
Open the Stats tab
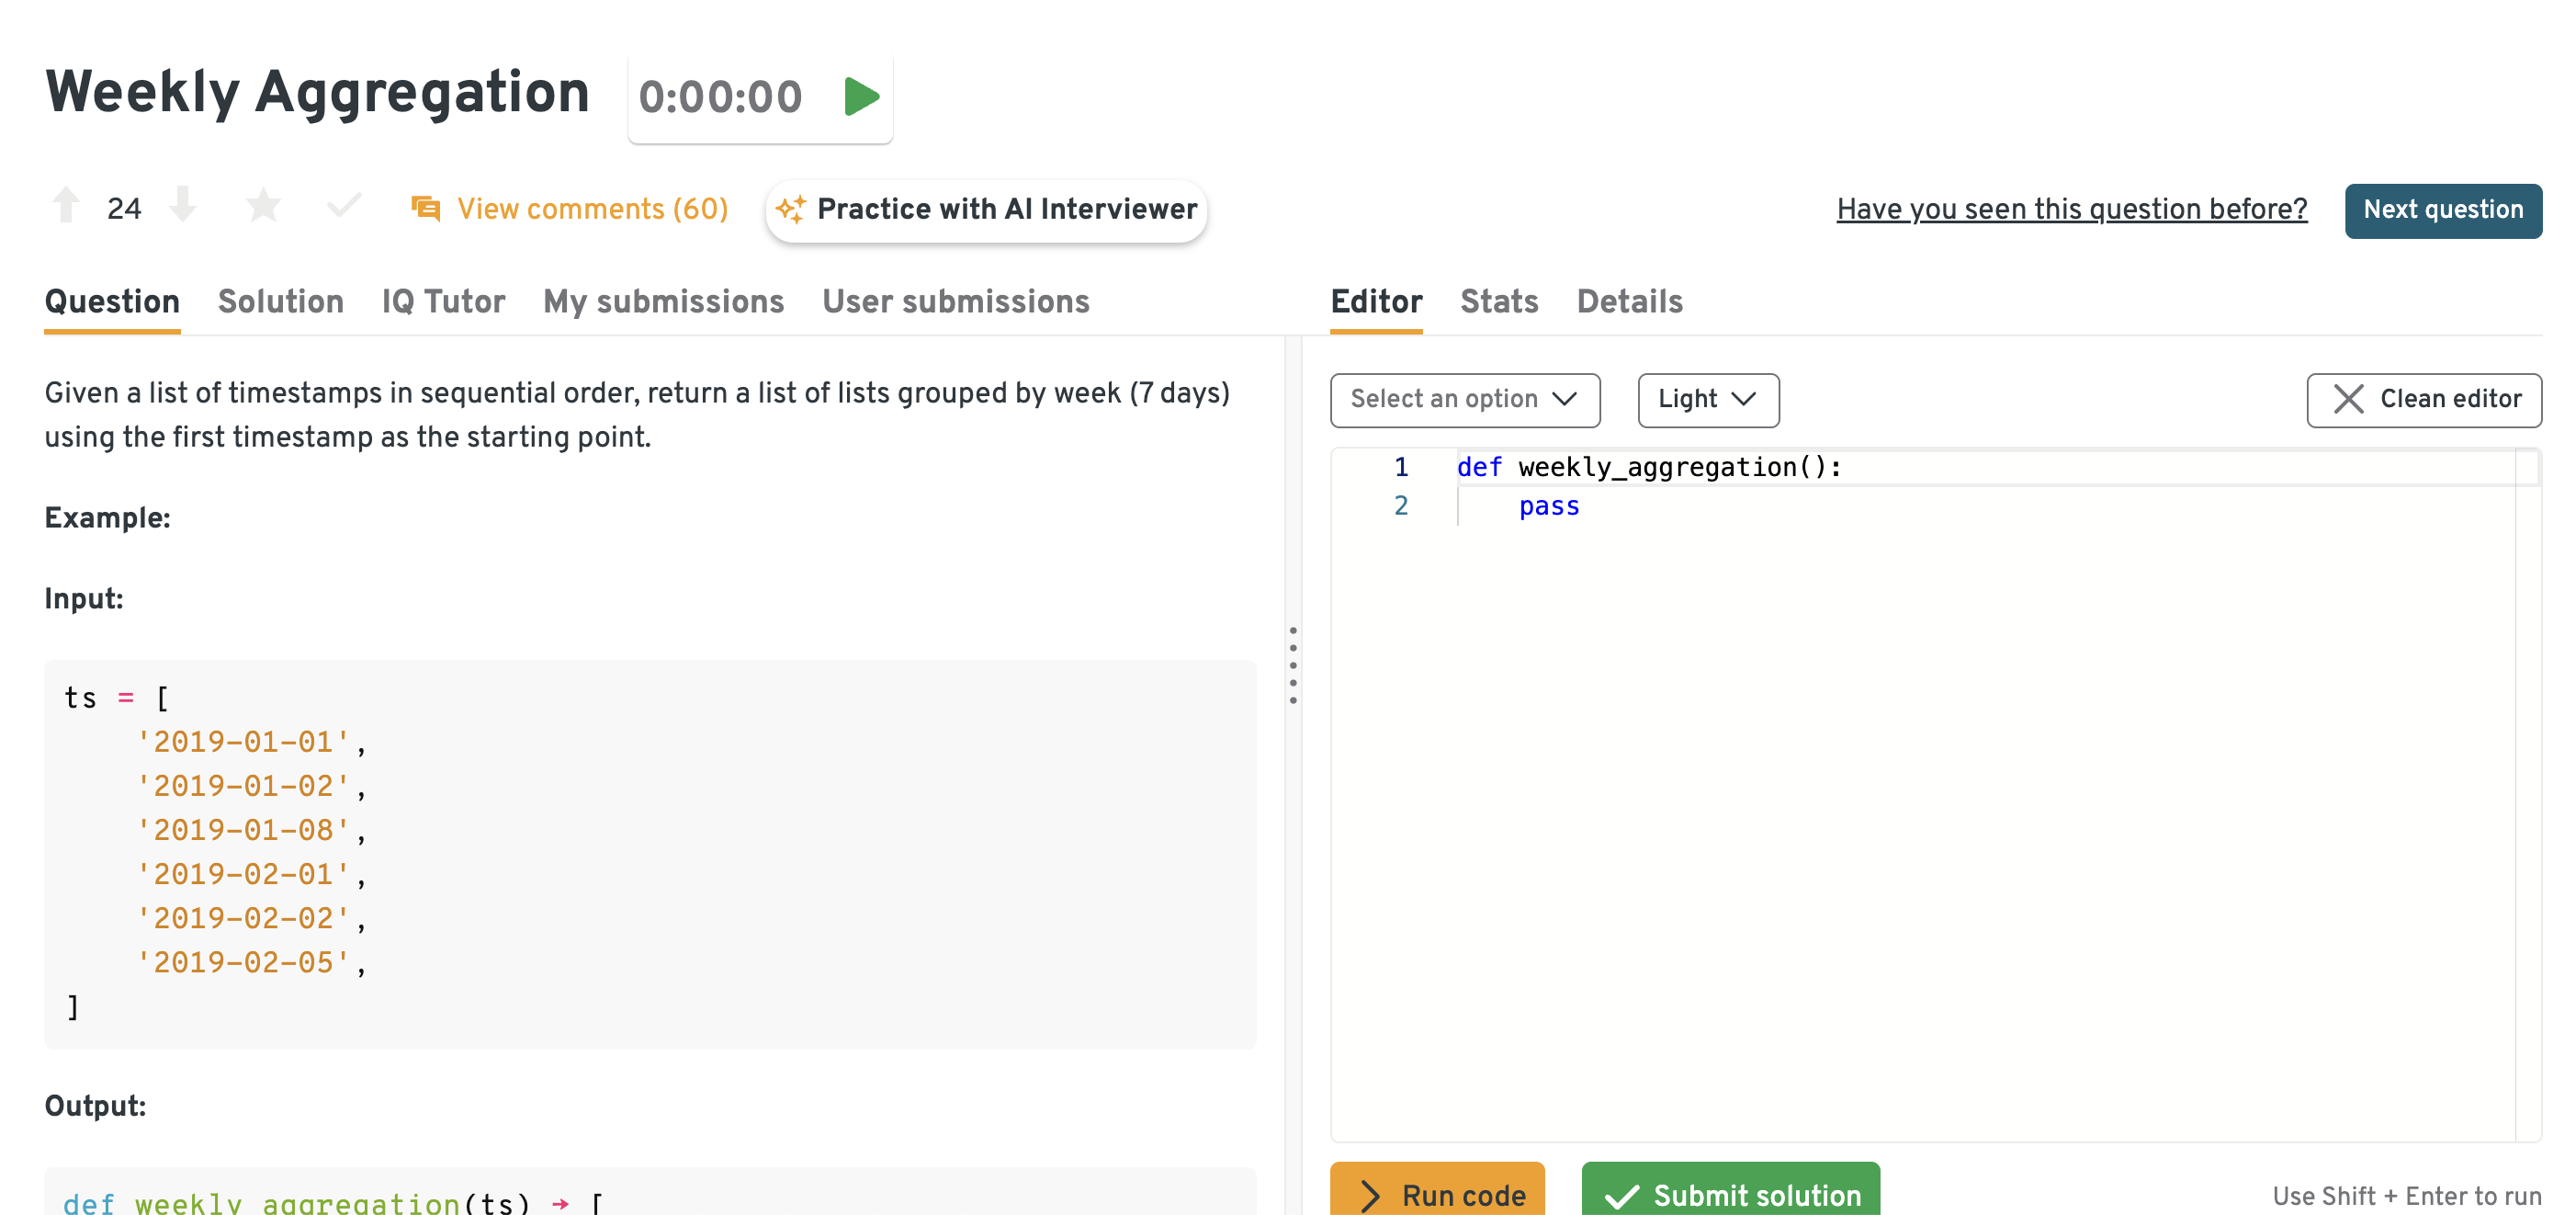(1498, 301)
